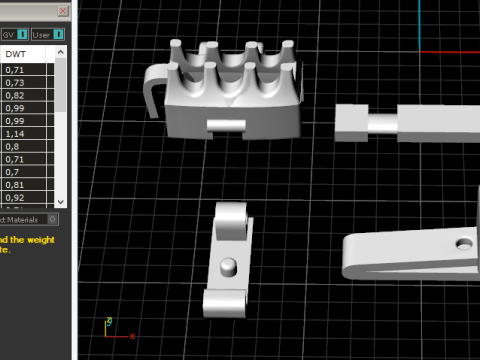Image resolution: width=480 pixels, height=360 pixels.
Task: Select the flat lever arm with a hole
Action: (x=411, y=254)
